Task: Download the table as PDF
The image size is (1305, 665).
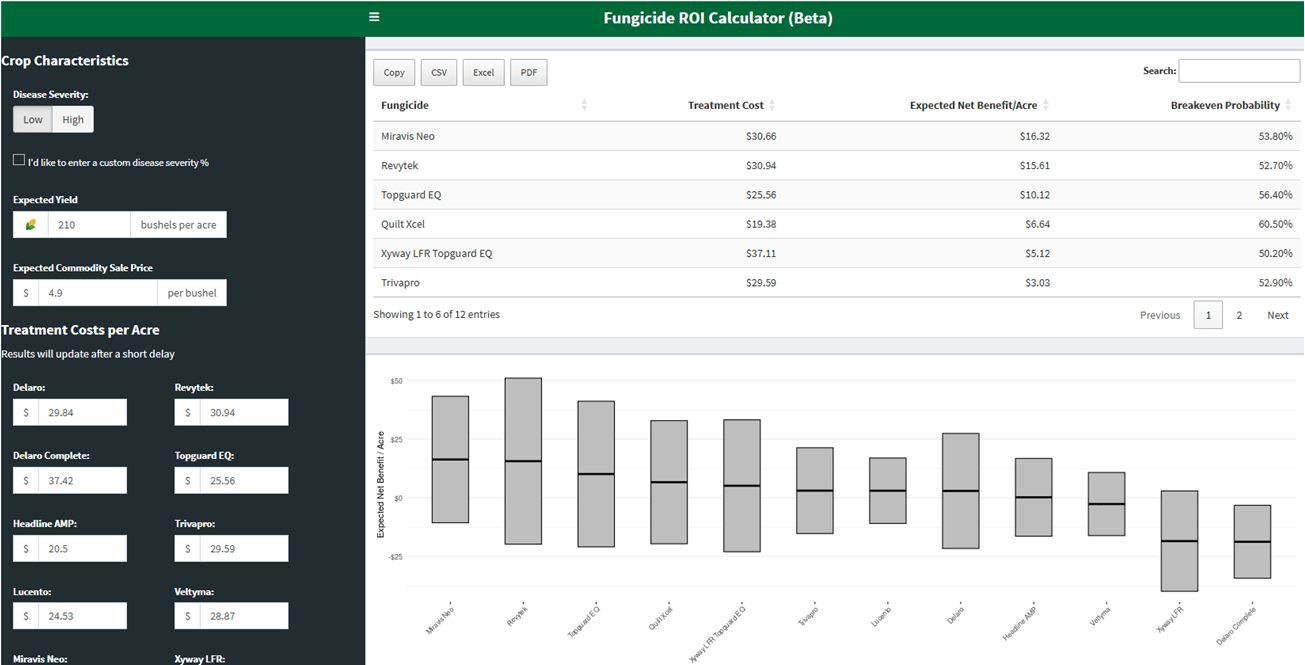Action: pos(528,72)
